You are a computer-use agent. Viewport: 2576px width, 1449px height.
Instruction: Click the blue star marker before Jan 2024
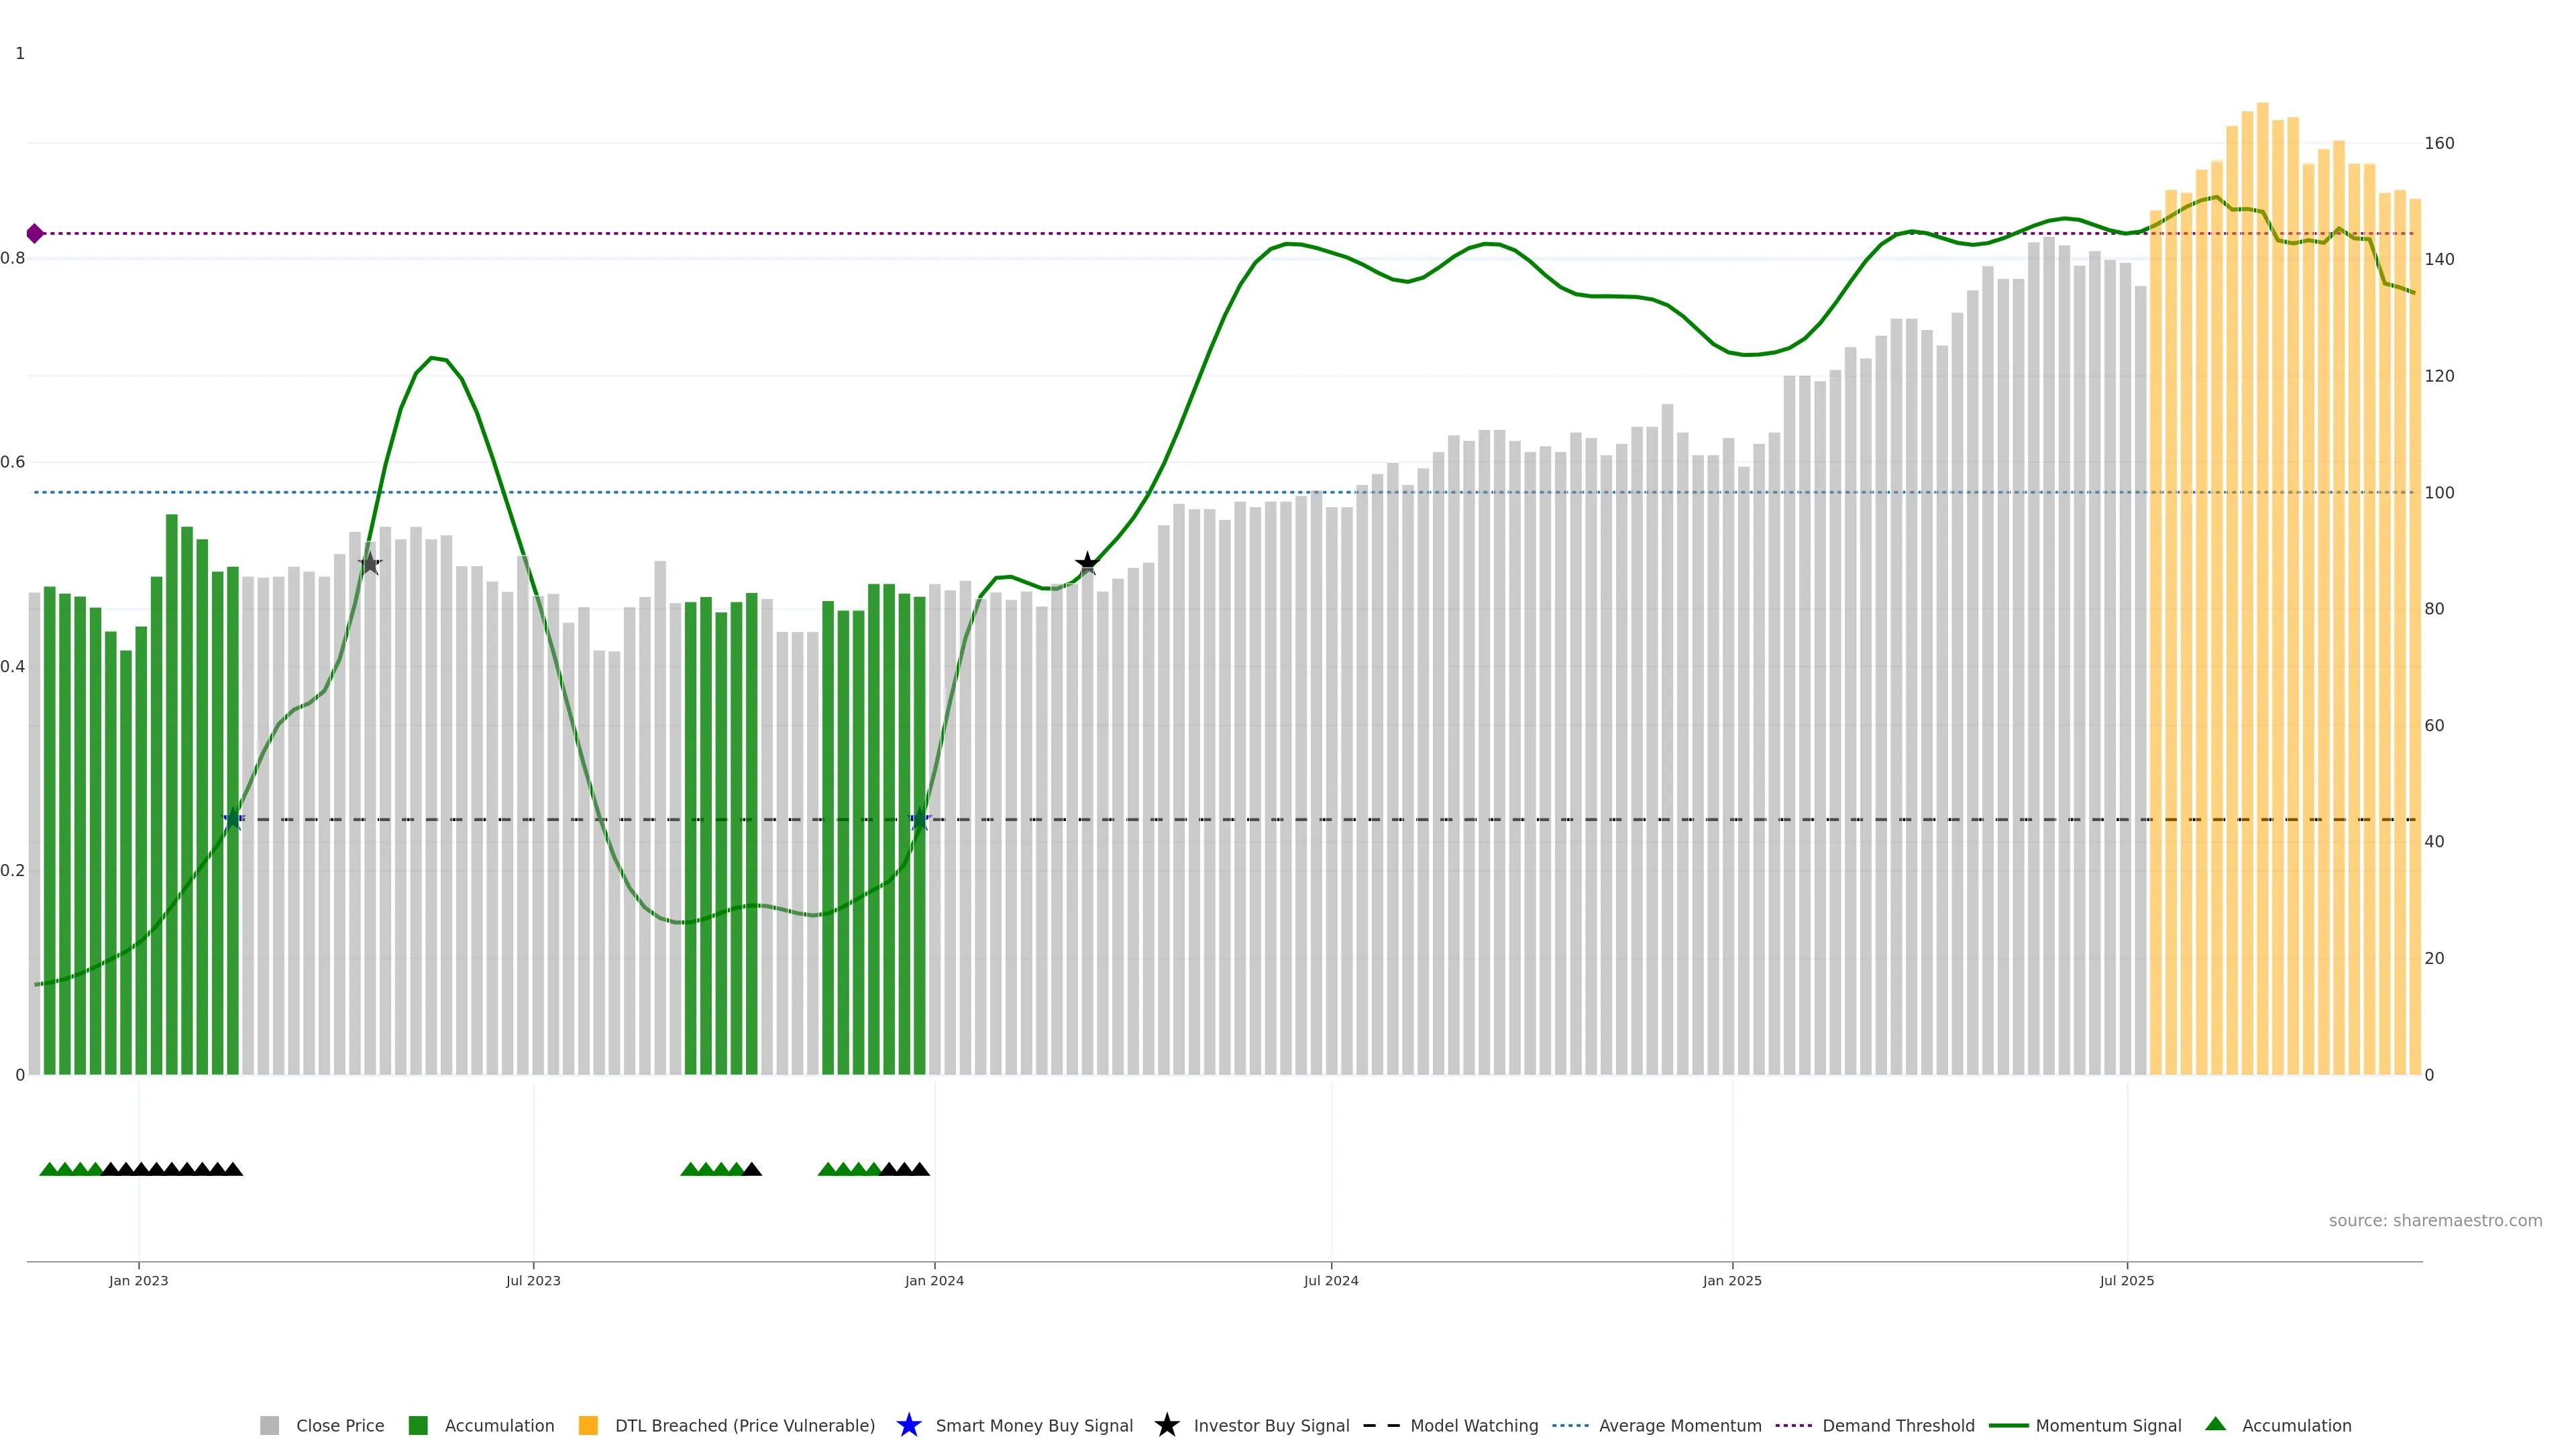click(x=920, y=820)
